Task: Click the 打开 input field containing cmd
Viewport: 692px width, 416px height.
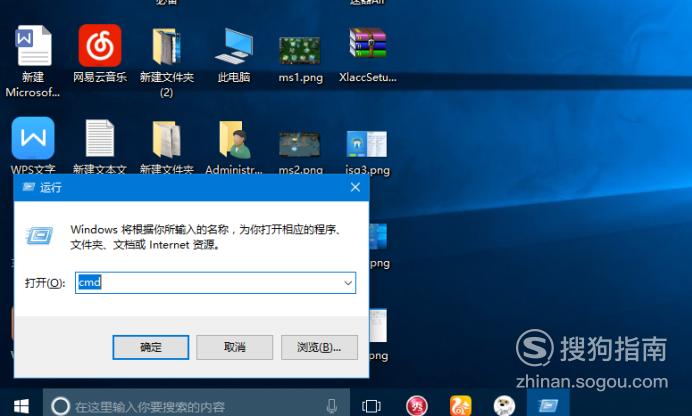Action: click(x=215, y=283)
